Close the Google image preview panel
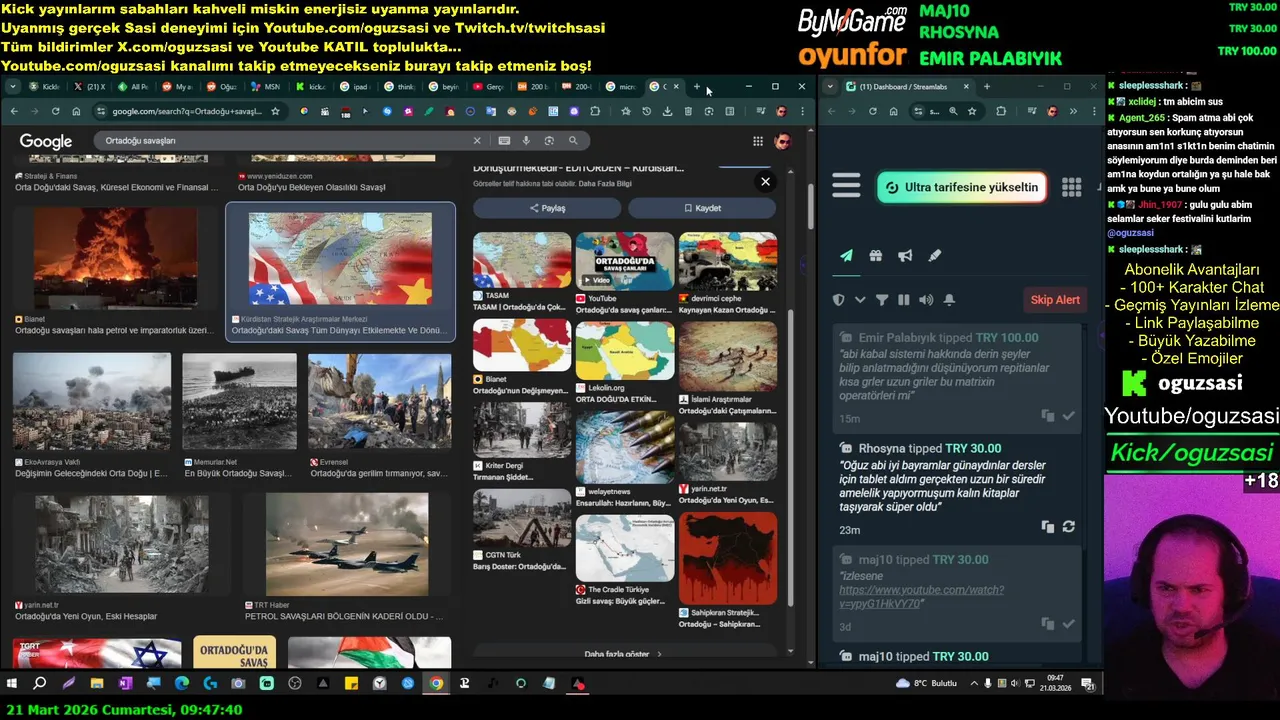 pos(765,181)
